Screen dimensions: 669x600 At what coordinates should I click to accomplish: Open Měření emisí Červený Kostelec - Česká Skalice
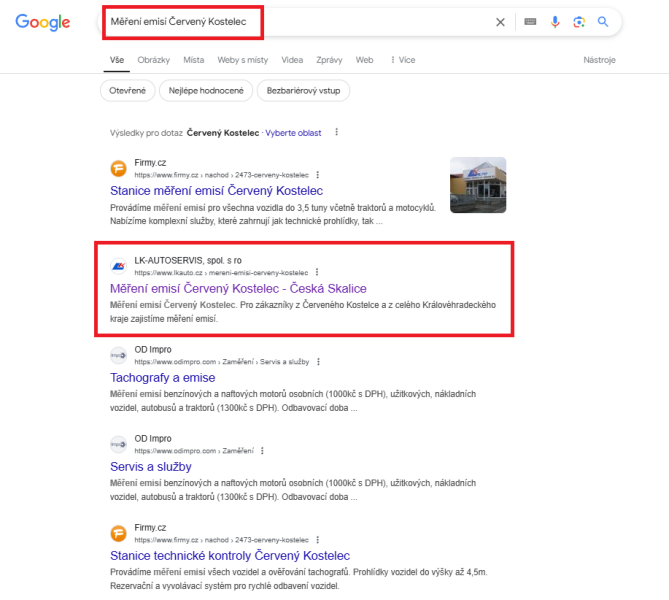(238, 288)
